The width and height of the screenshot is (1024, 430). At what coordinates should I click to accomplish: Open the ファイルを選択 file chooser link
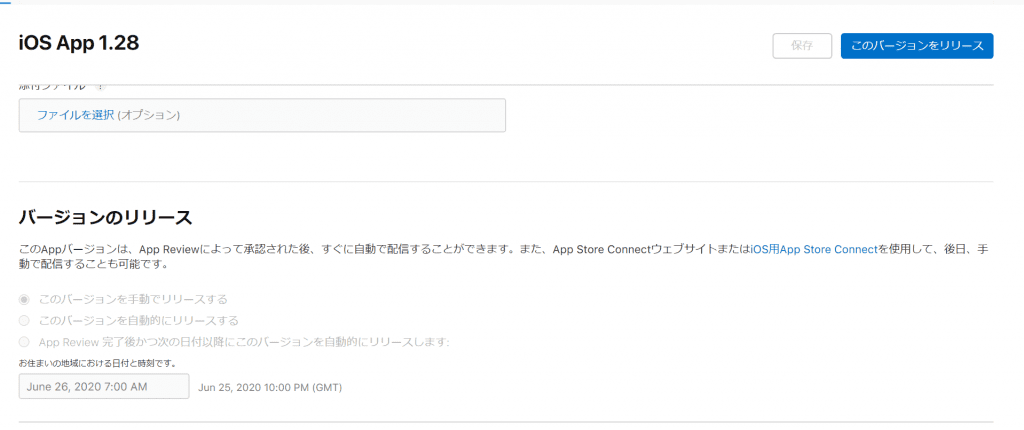click(75, 115)
